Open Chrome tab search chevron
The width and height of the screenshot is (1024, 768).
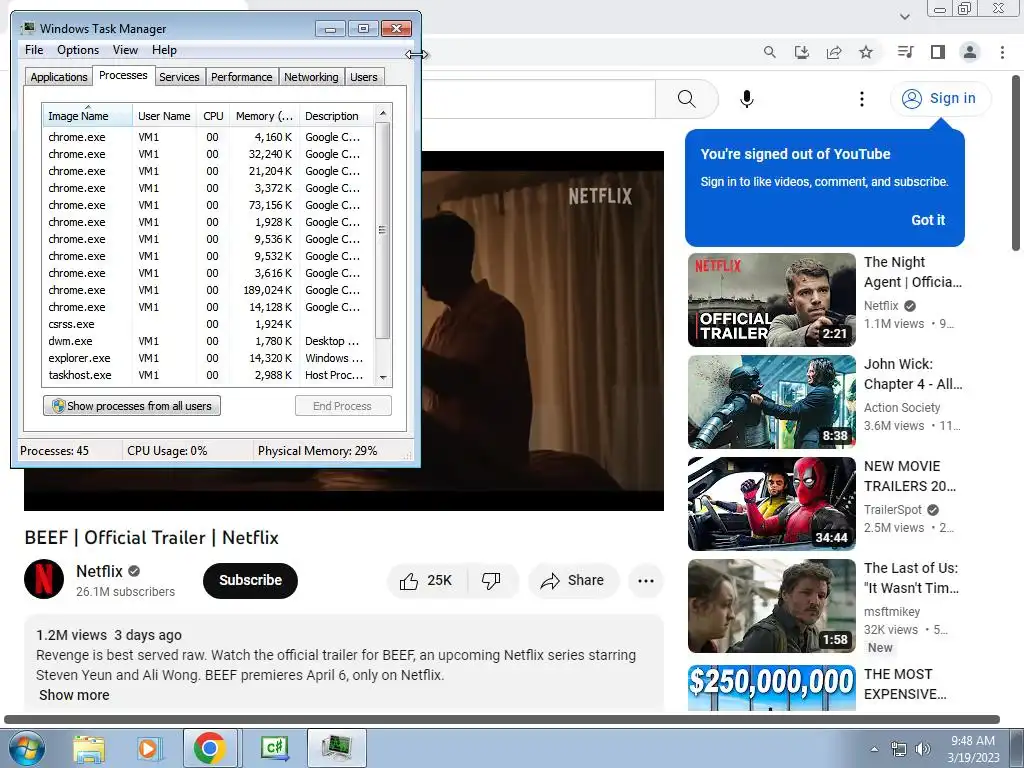[x=904, y=16]
